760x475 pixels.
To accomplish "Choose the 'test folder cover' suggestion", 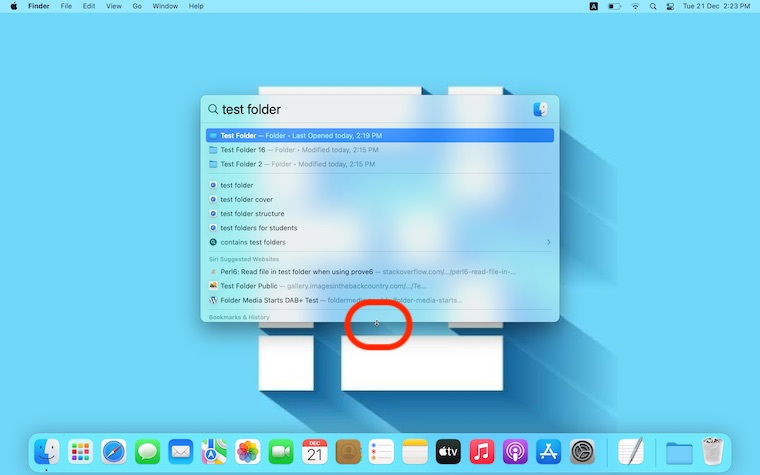I will pos(380,199).
